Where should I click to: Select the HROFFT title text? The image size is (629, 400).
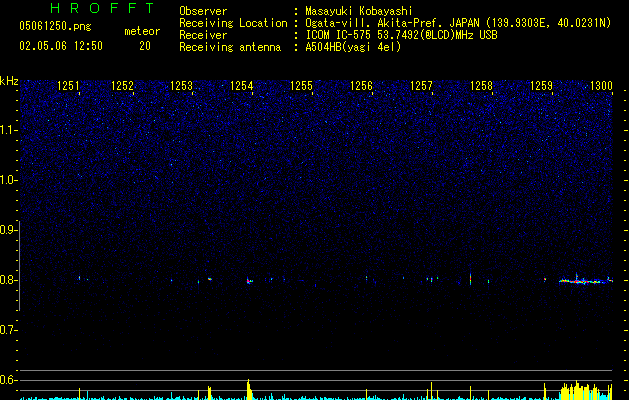click(x=102, y=8)
